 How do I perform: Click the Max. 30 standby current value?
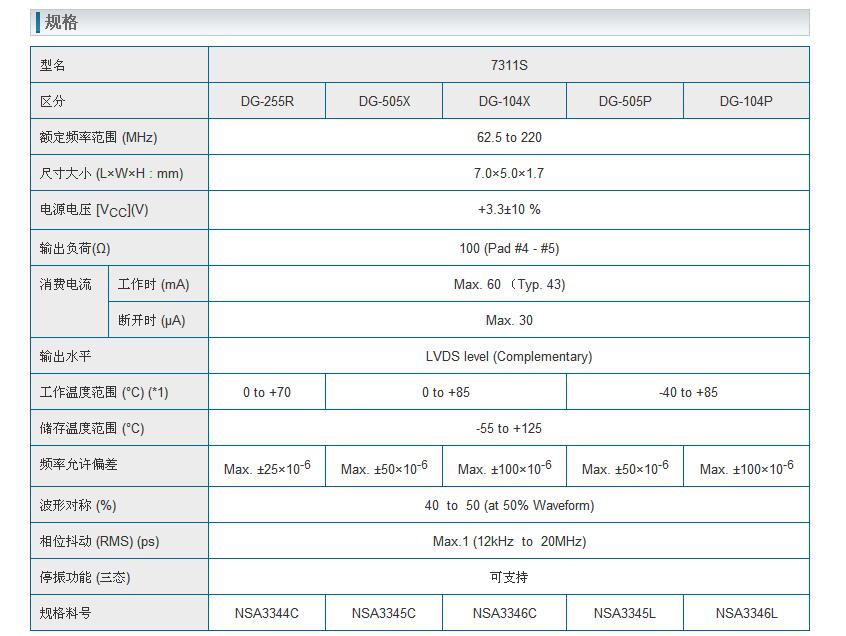(509, 320)
